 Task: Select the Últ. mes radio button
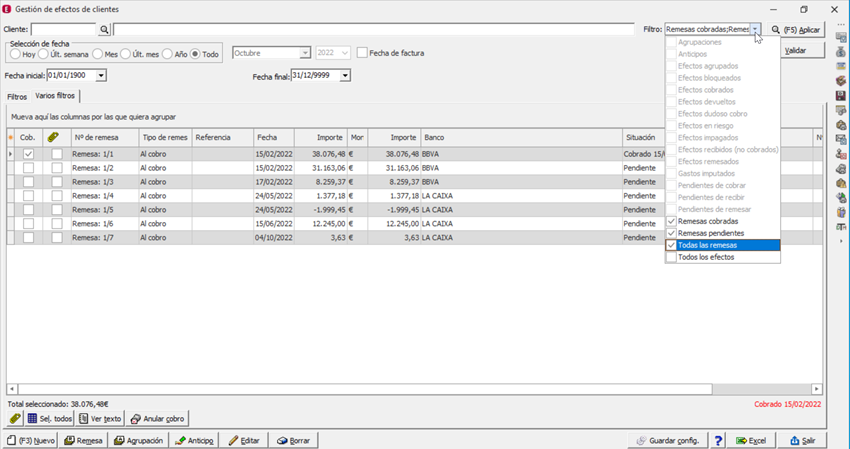tap(126, 54)
